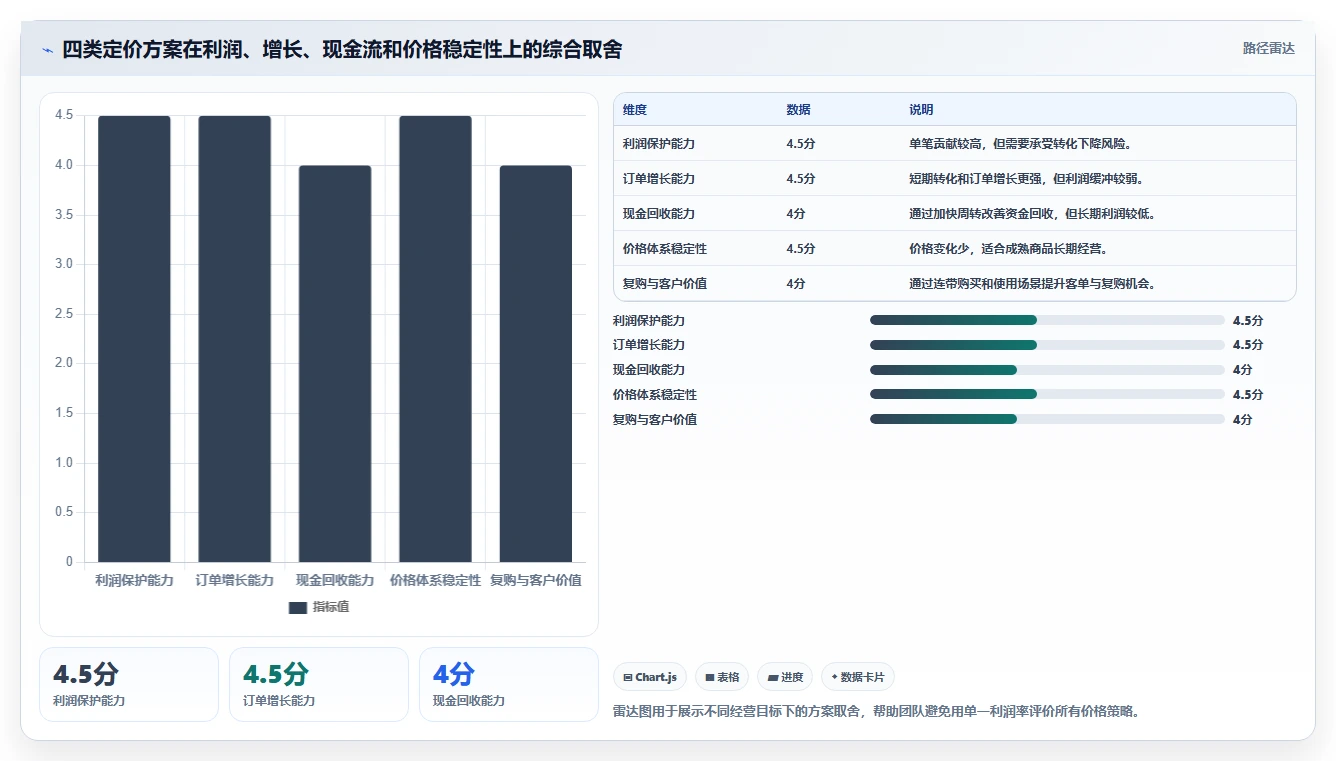Click the 订单增长能力 bar in the chart

pos(234,339)
